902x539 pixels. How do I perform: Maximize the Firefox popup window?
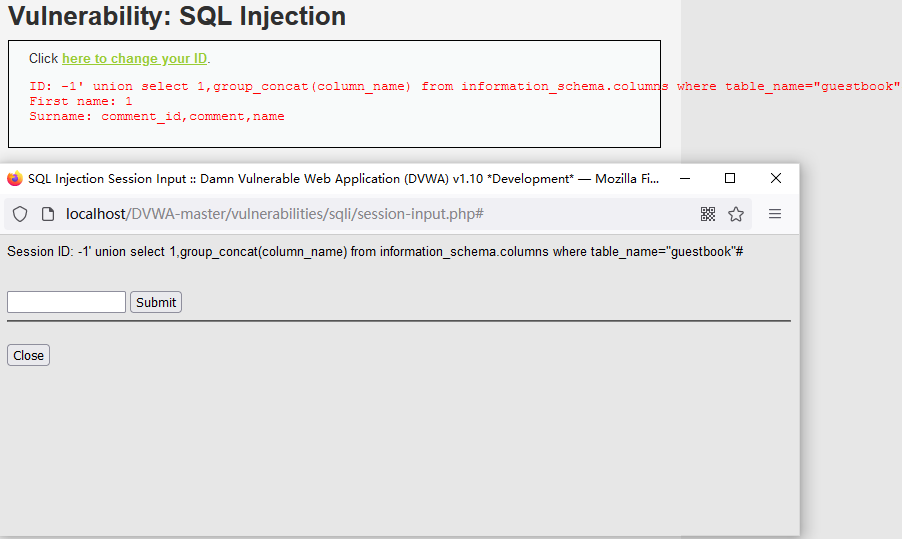click(730, 178)
